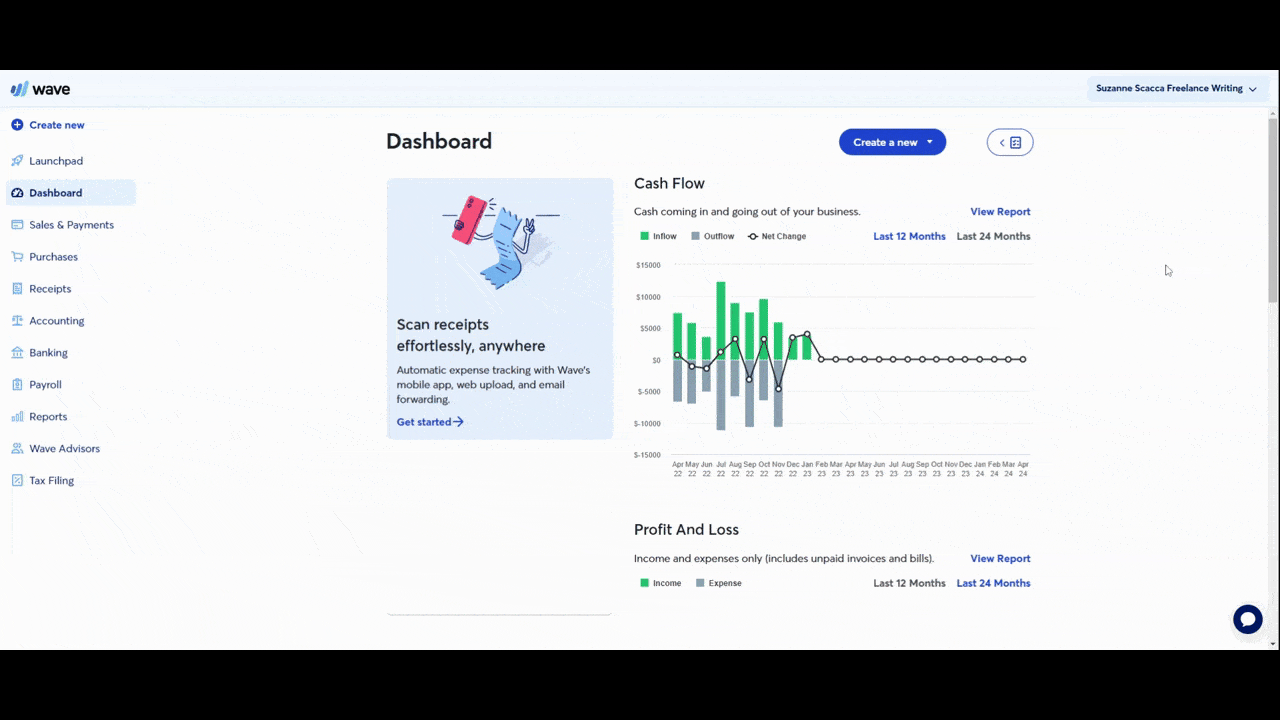This screenshot has width=1280, height=720.
Task: Show Cash Flow Last 12 Months
Action: pyautogui.click(x=909, y=237)
